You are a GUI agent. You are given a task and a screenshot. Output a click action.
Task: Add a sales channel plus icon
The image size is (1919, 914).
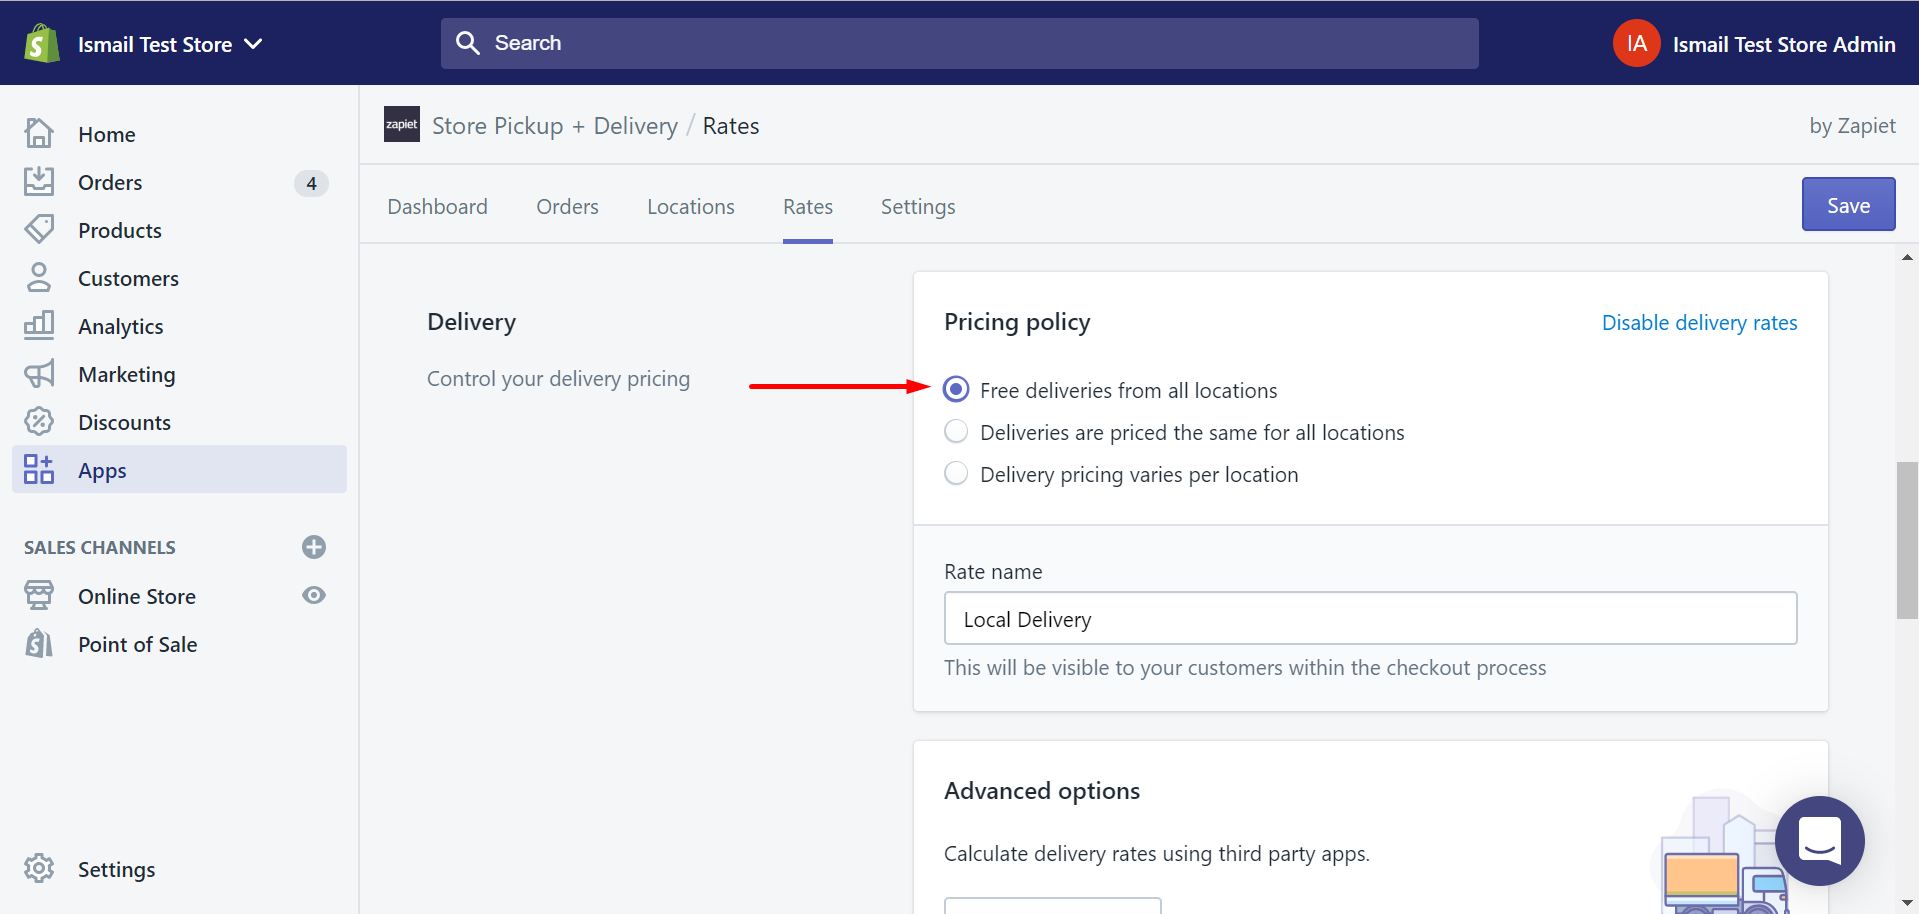pyautogui.click(x=314, y=547)
